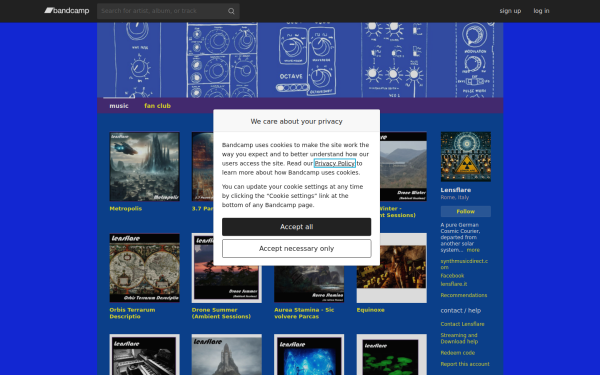Choose Accept necessary only
This screenshot has width=600, height=375.
click(297, 248)
